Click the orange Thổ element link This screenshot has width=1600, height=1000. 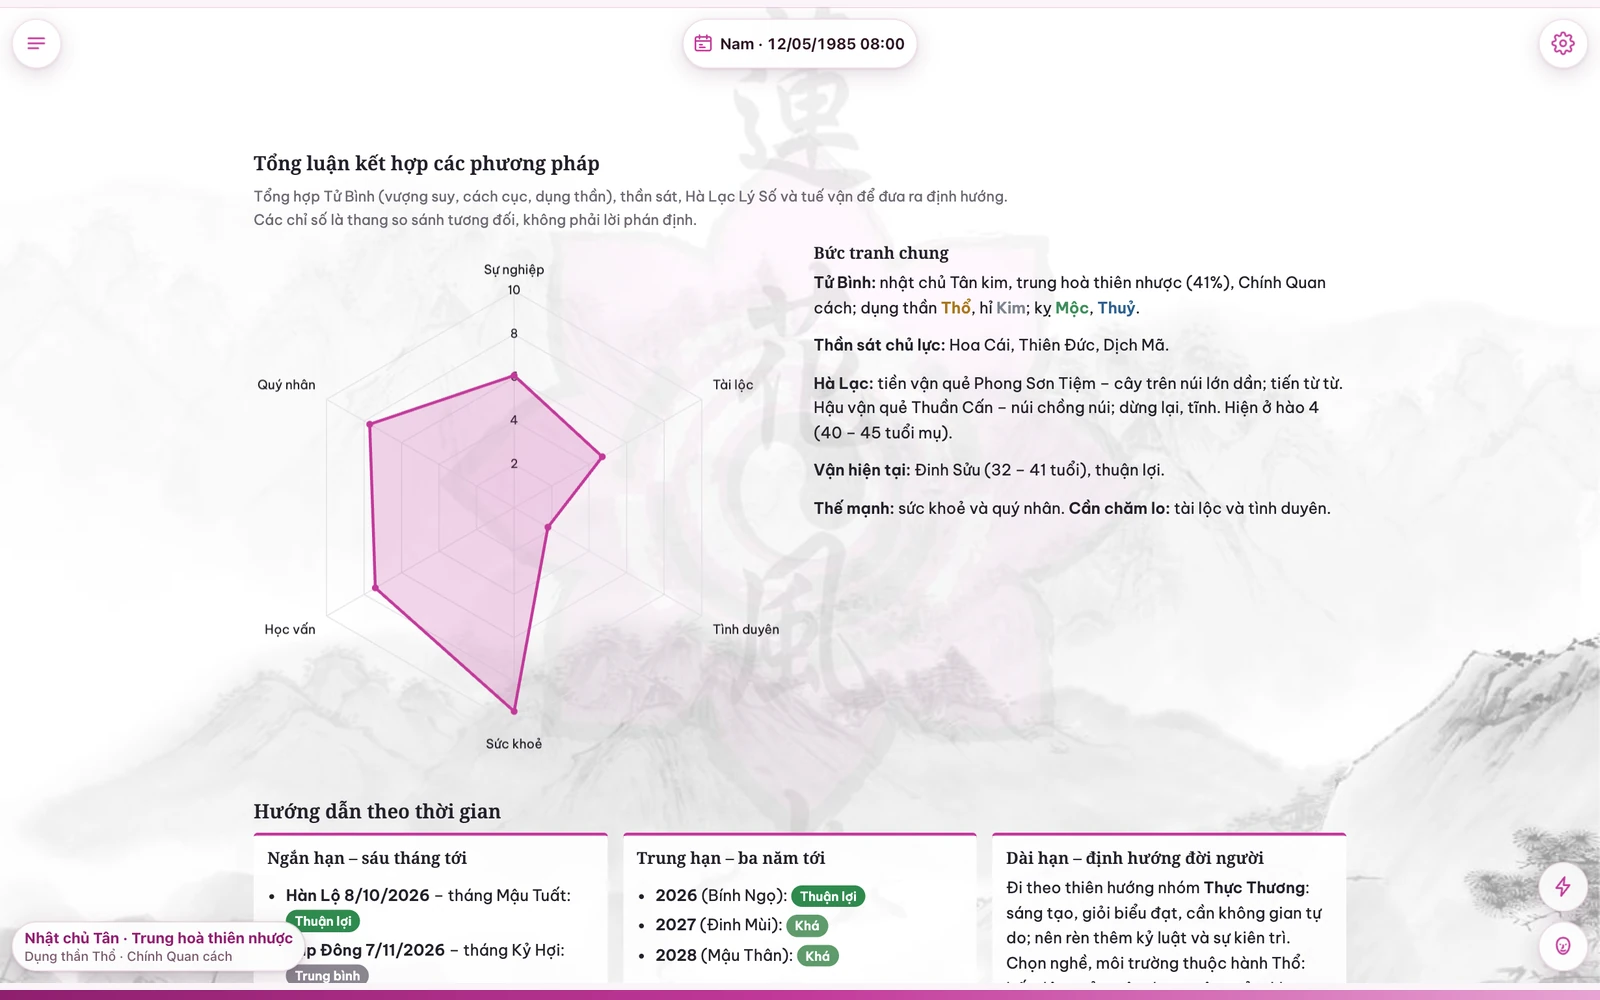coord(956,308)
